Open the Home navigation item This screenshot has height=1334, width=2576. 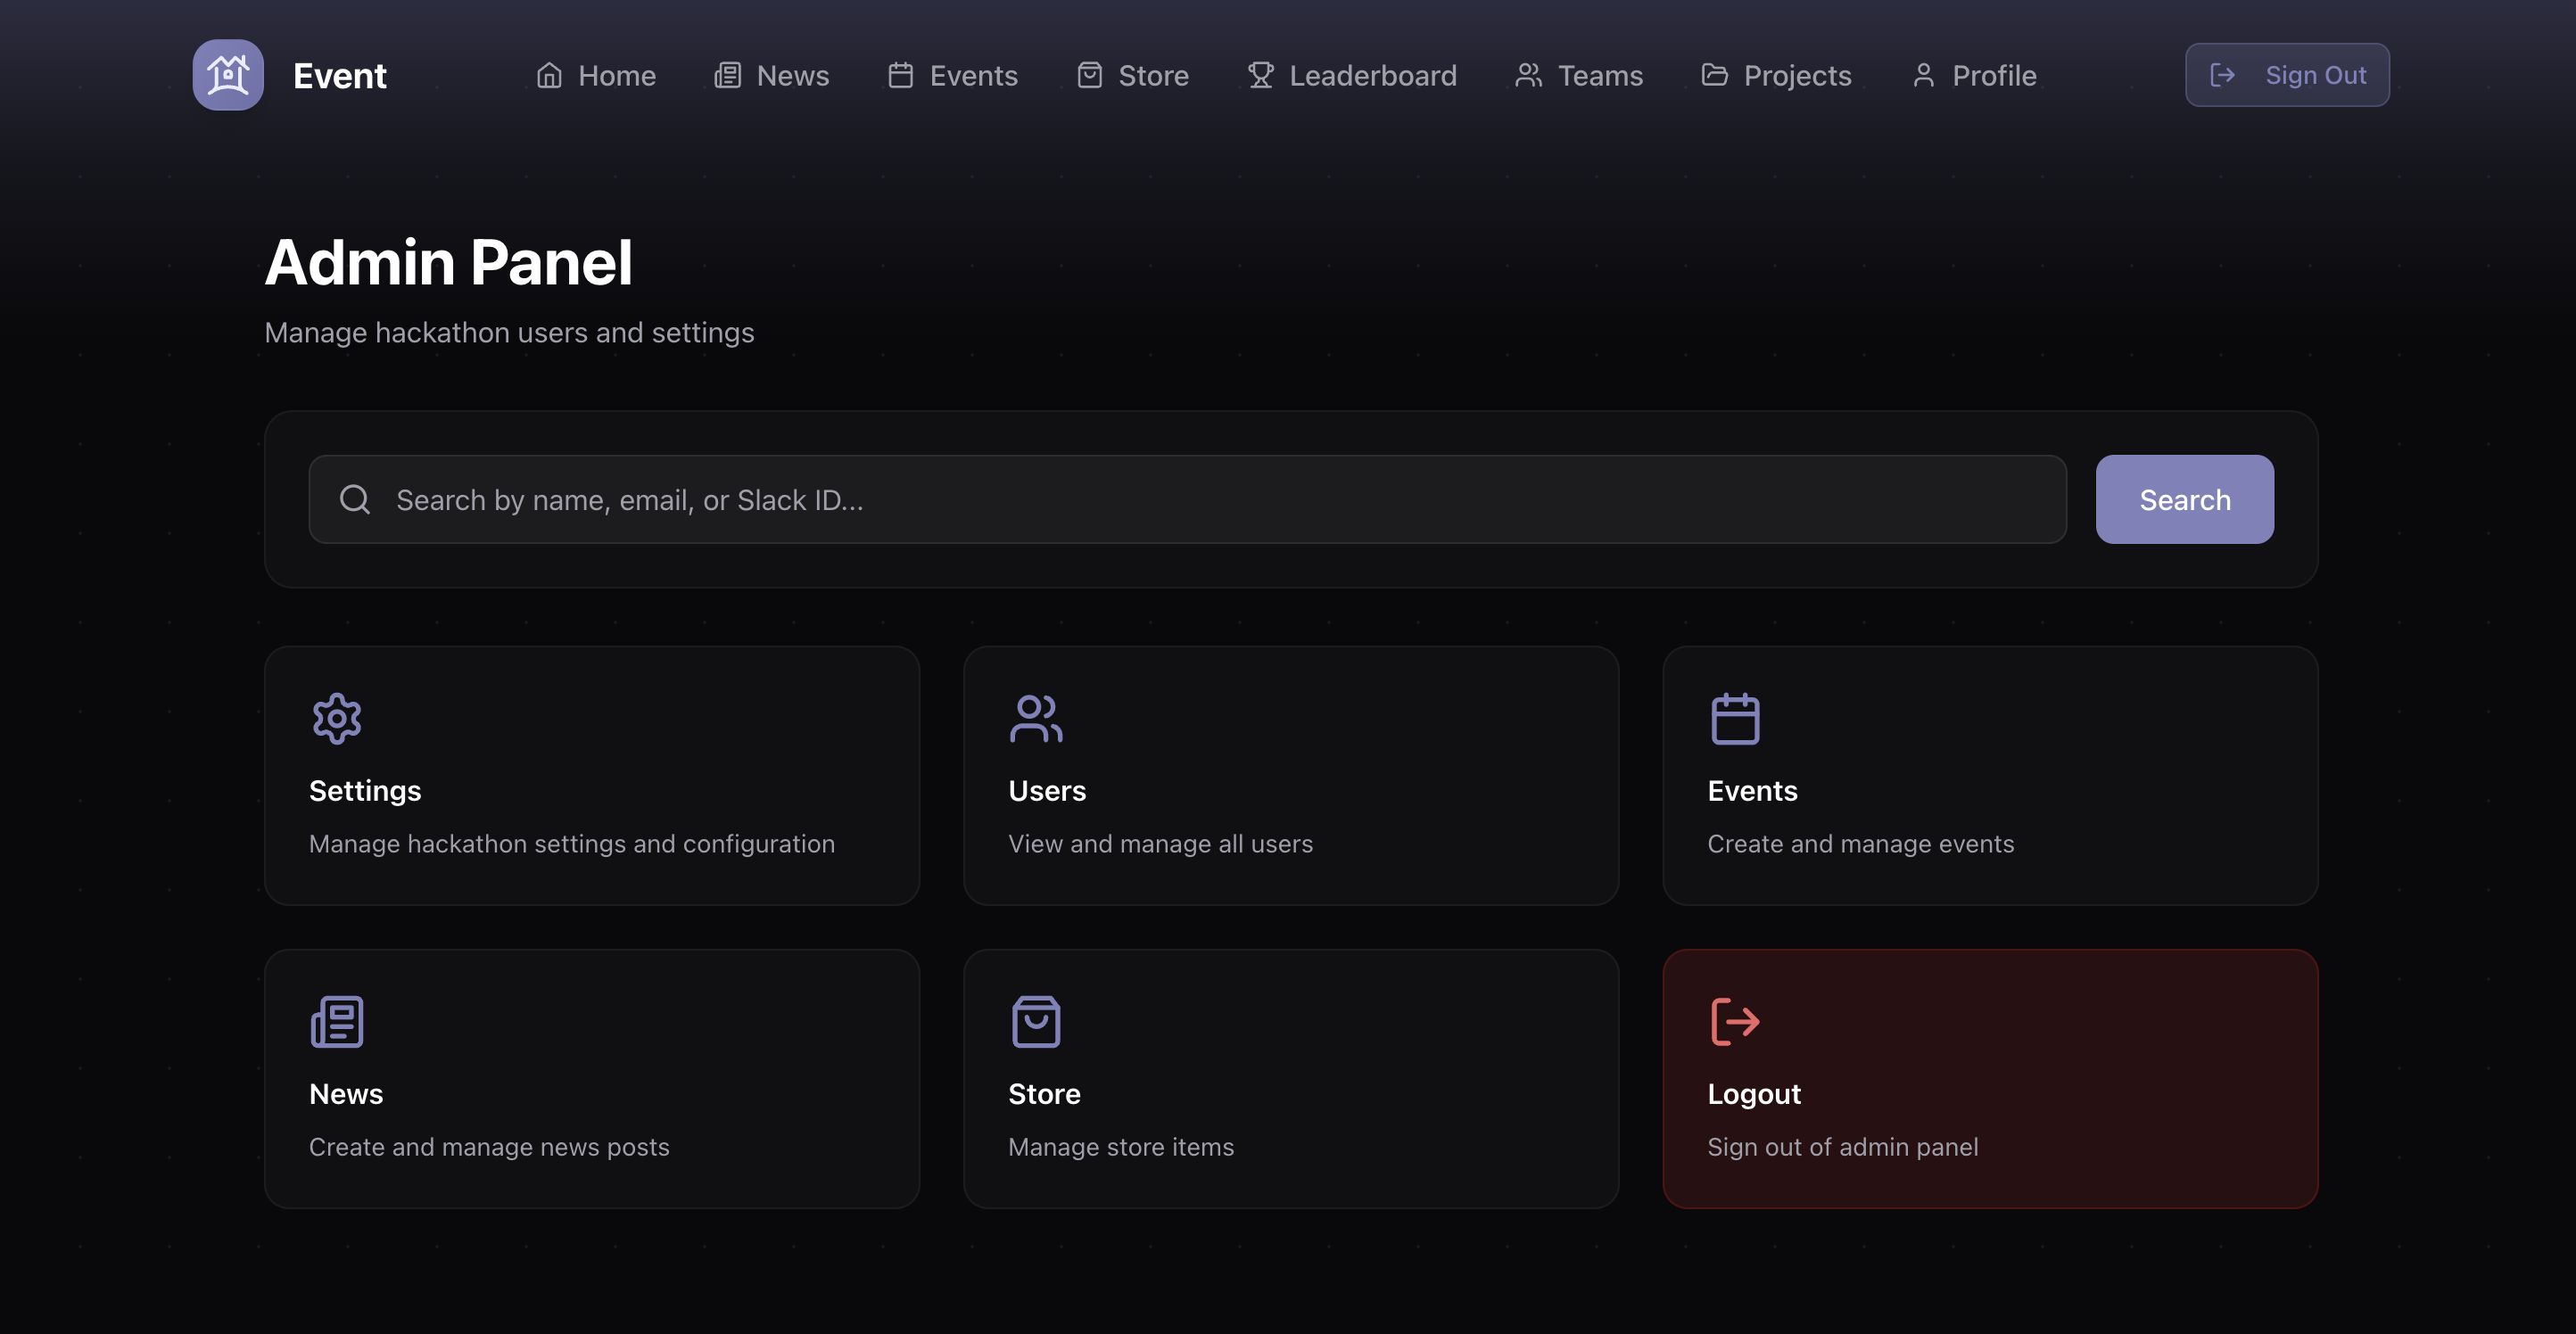click(x=596, y=75)
